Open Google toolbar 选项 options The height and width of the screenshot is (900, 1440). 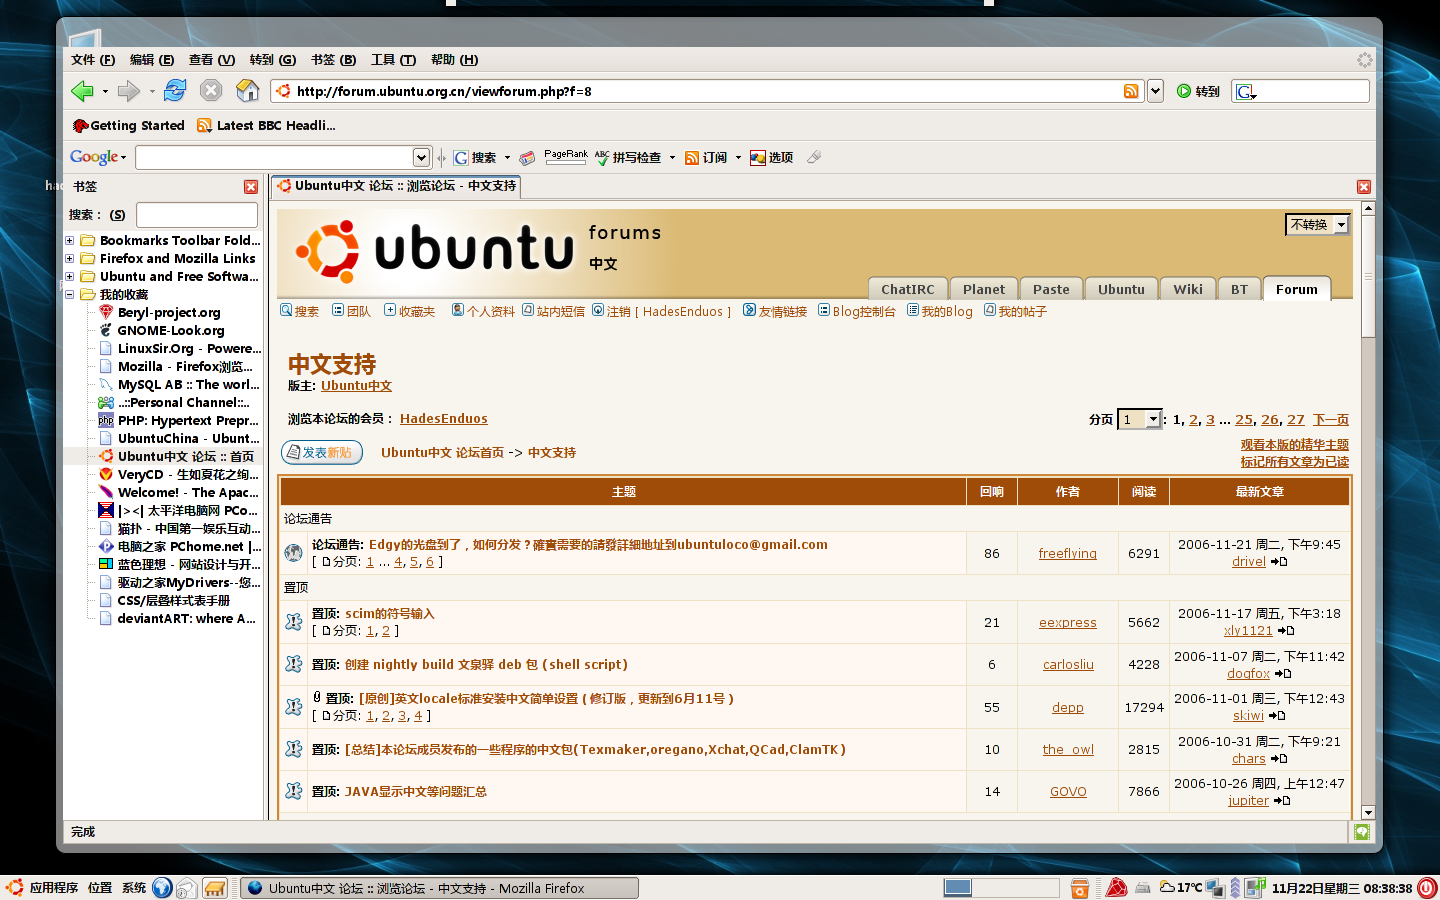(771, 157)
